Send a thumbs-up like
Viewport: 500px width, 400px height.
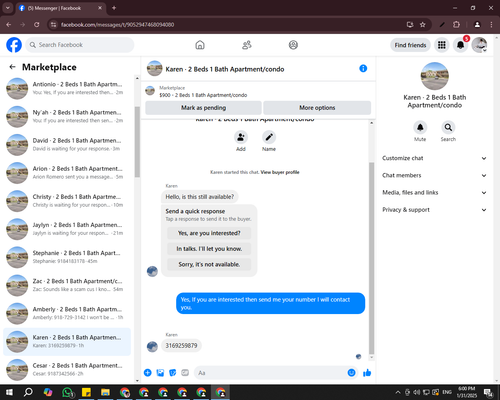[367, 373]
